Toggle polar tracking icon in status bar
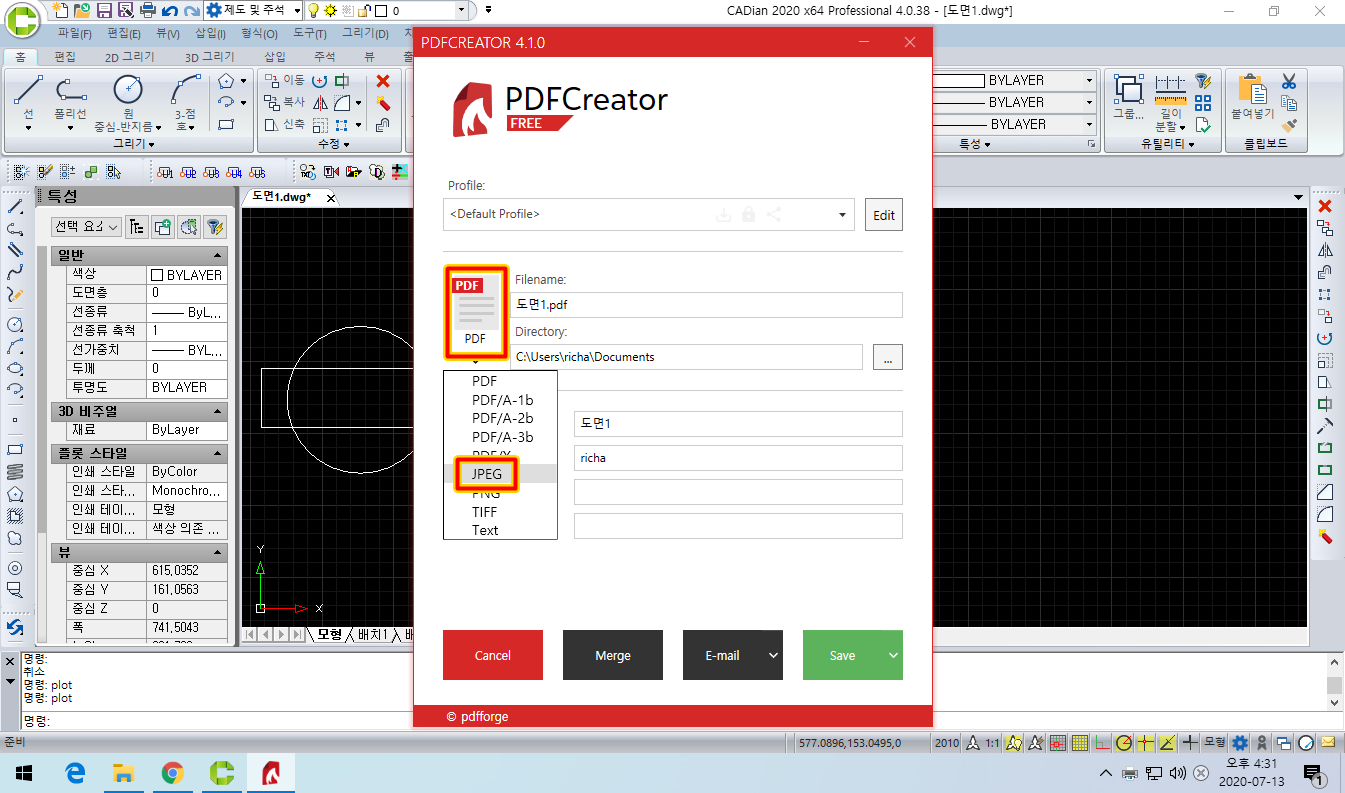Image resolution: width=1345 pixels, height=793 pixels. [x=1124, y=743]
